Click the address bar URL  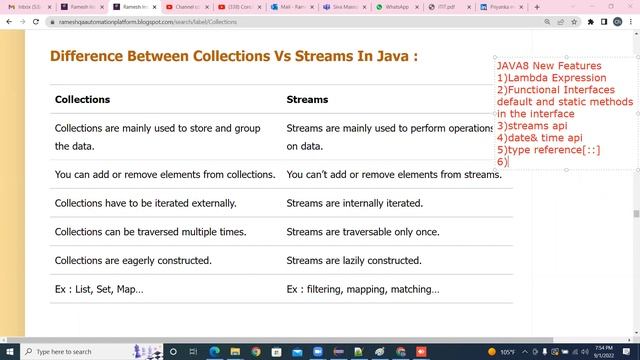pos(148,22)
